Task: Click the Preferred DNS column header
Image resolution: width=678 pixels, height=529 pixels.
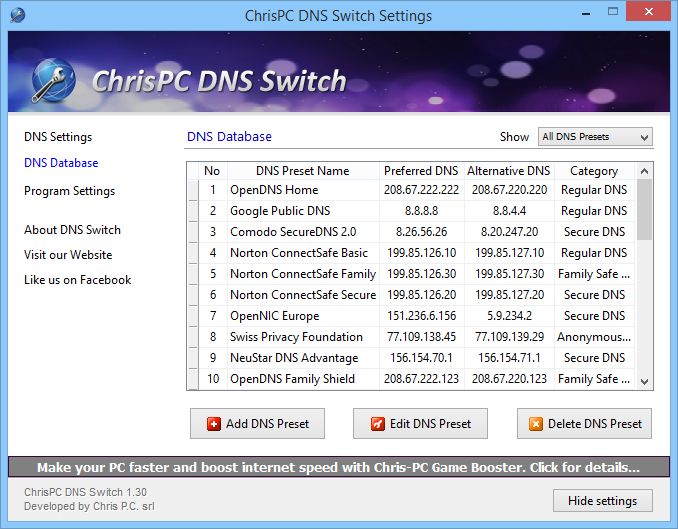Action: [x=421, y=171]
